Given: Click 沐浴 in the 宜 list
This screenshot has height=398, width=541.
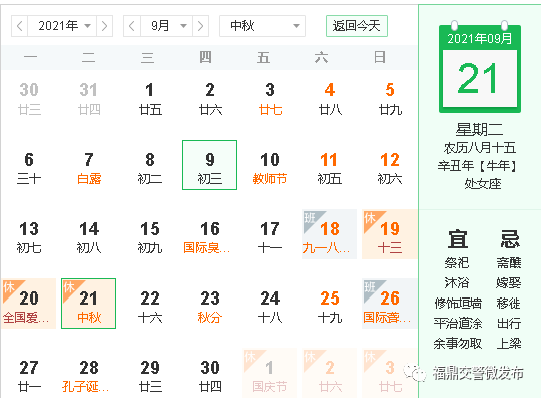Looking at the screenshot, I should (457, 283).
